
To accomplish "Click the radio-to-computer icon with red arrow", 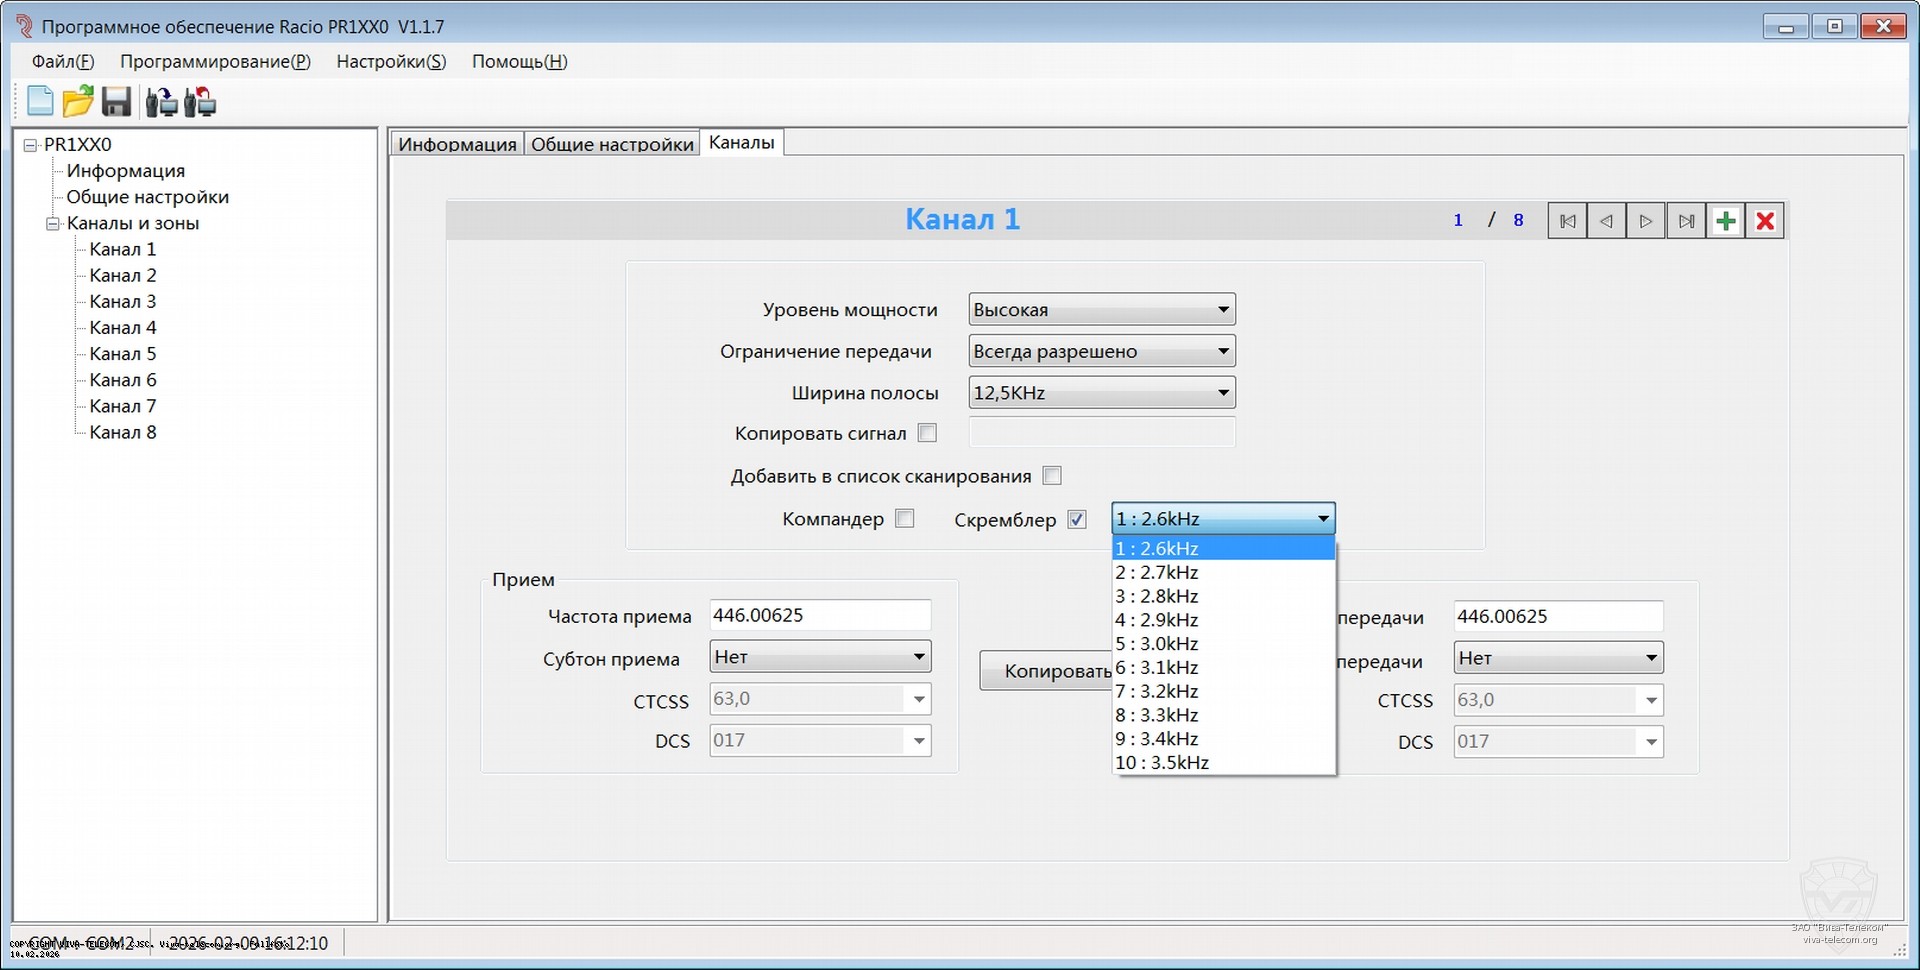I will pos(201,102).
